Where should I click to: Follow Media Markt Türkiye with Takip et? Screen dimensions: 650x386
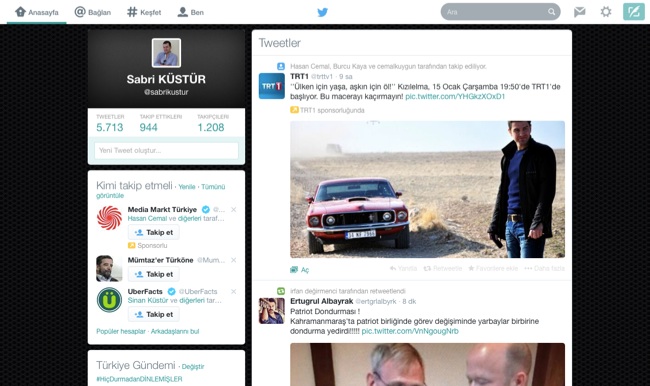(x=154, y=232)
